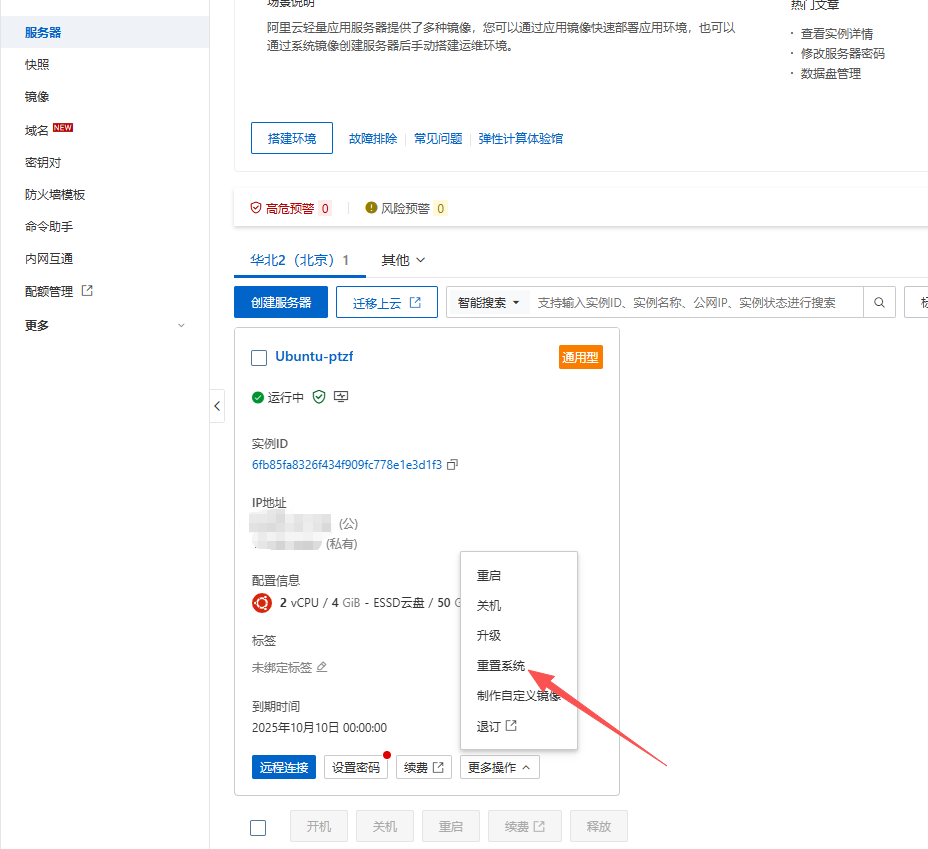Click the 远程连接 button
This screenshot has width=928, height=849.
tap(284, 767)
